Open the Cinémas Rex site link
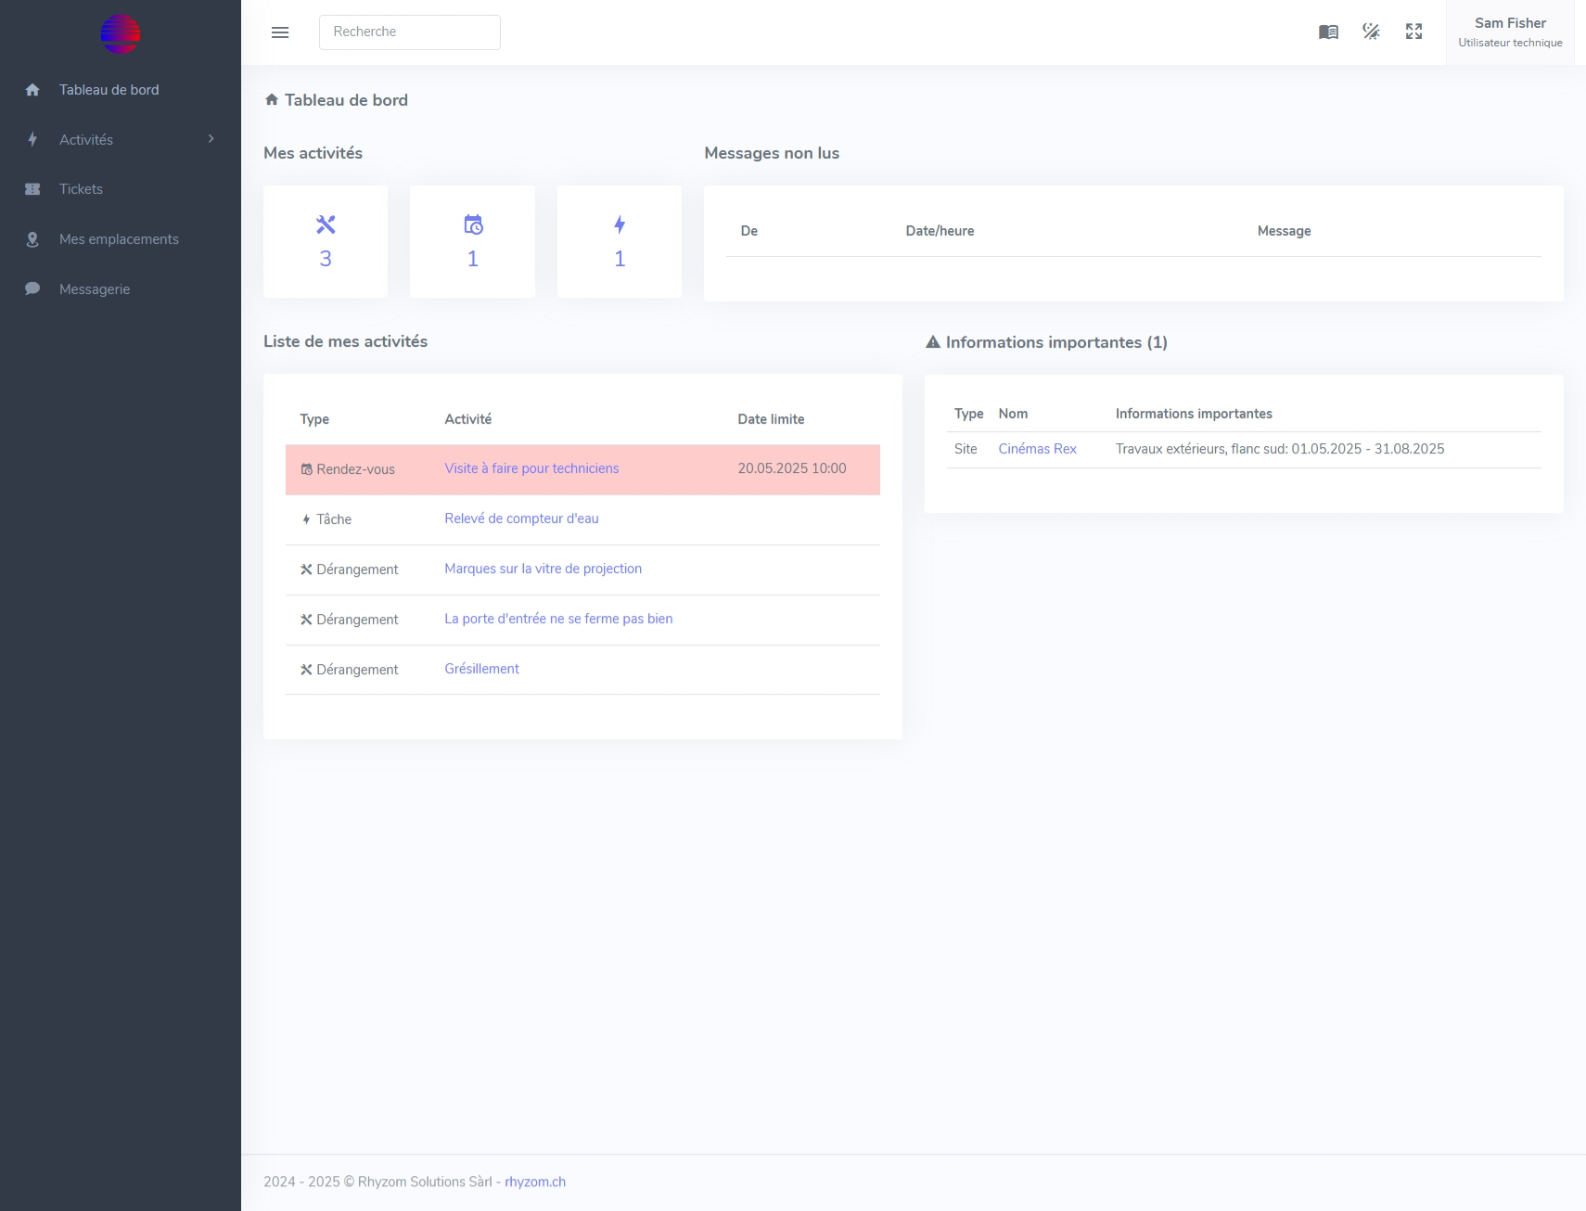This screenshot has height=1211, width=1586. (1037, 449)
